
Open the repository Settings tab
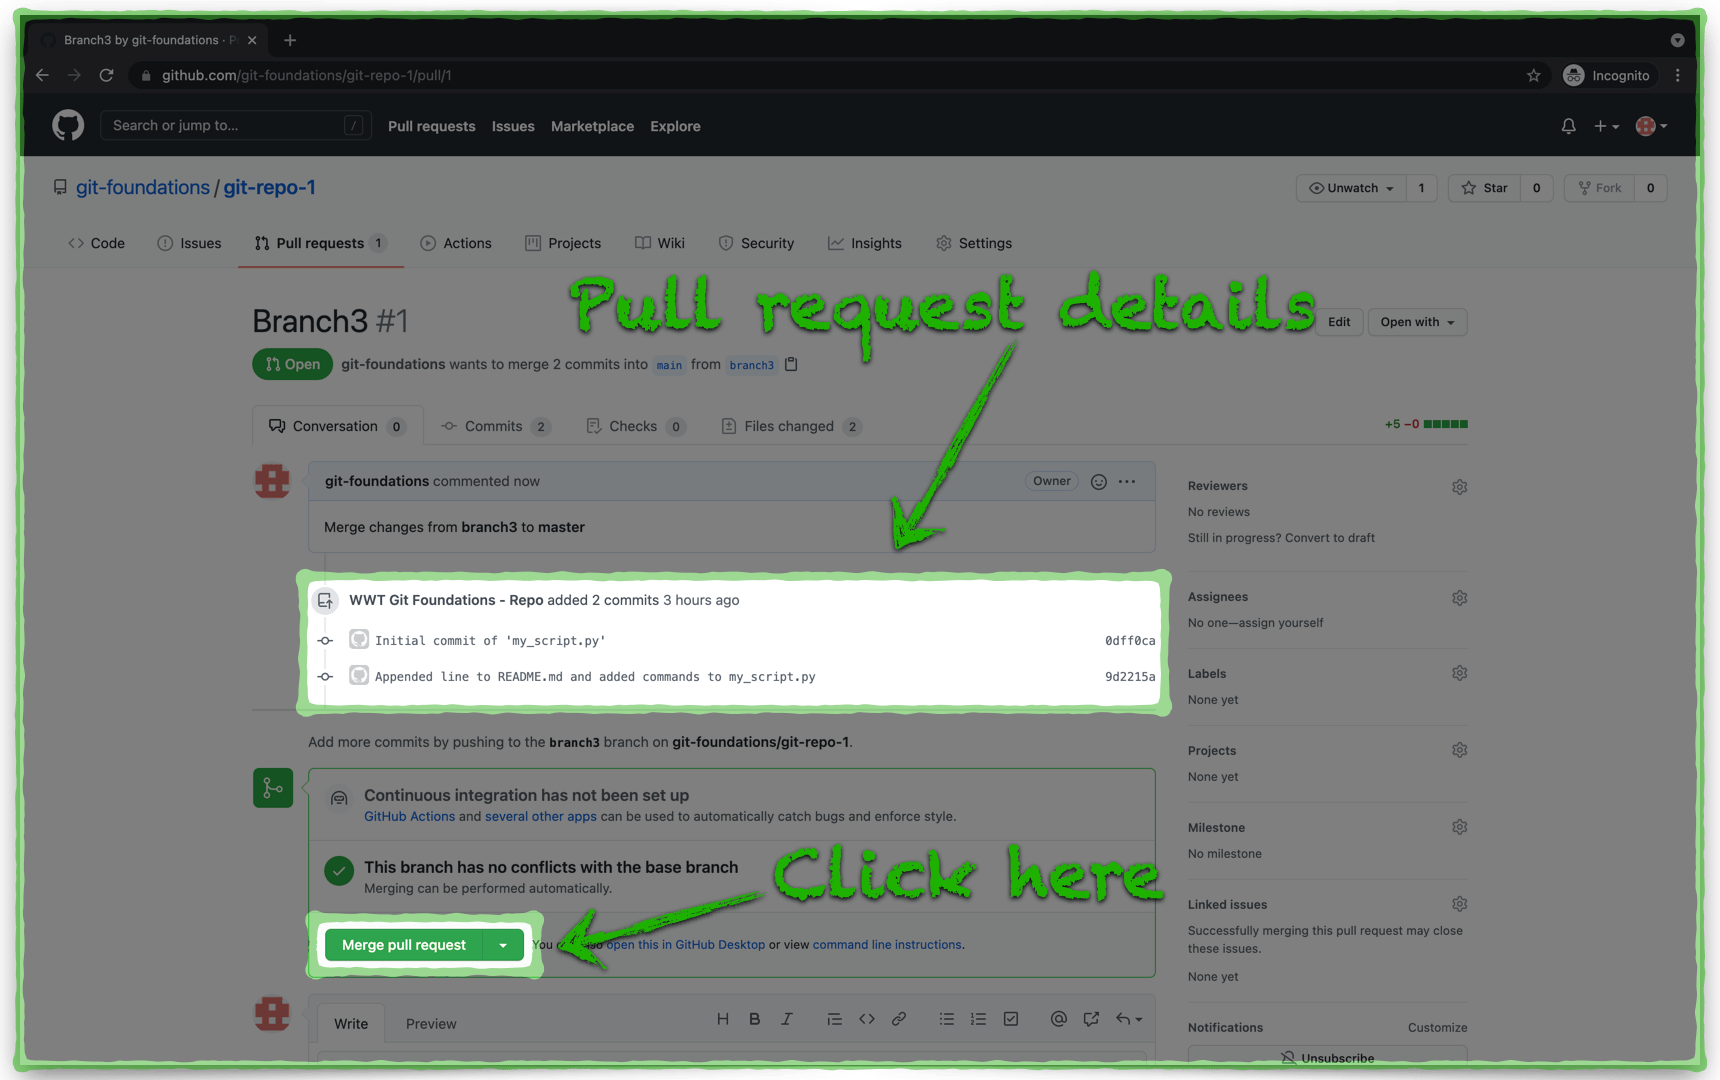[x=974, y=243]
